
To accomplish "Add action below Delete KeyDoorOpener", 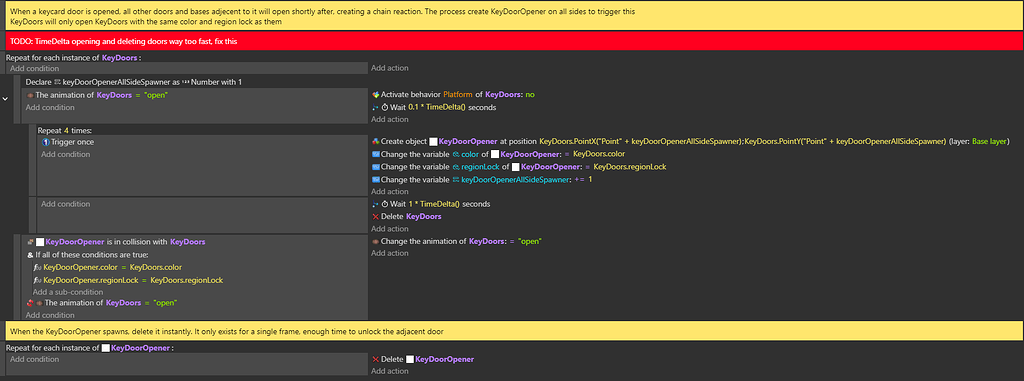I will 390,371.
